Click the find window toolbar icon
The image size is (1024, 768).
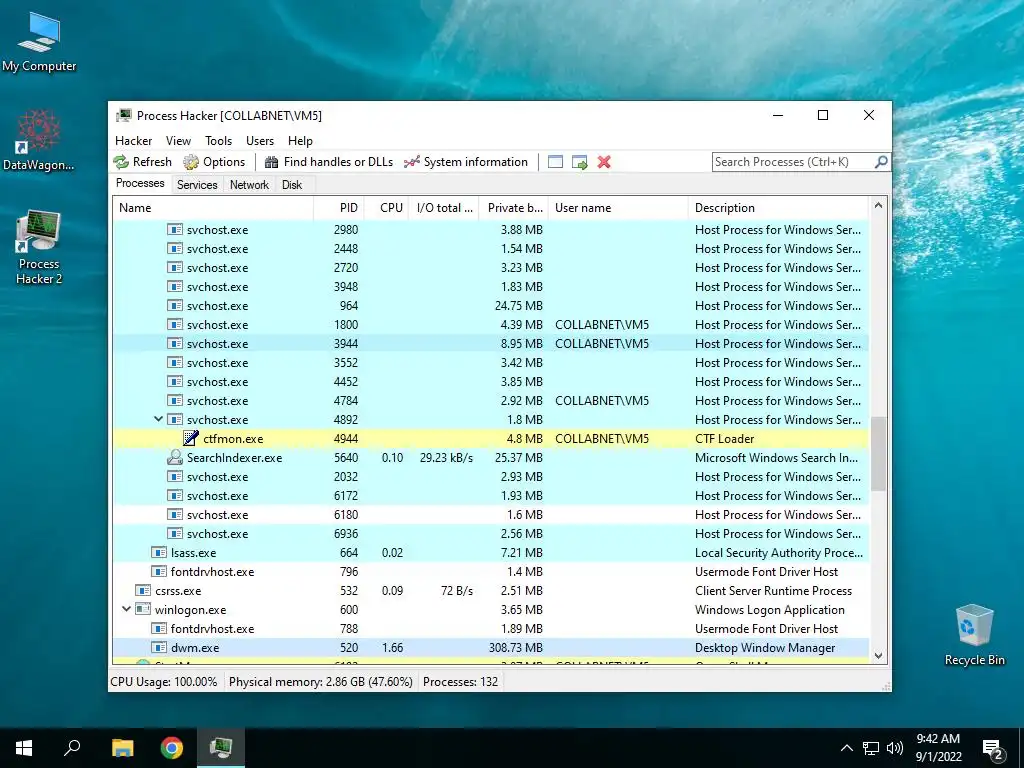click(555, 162)
